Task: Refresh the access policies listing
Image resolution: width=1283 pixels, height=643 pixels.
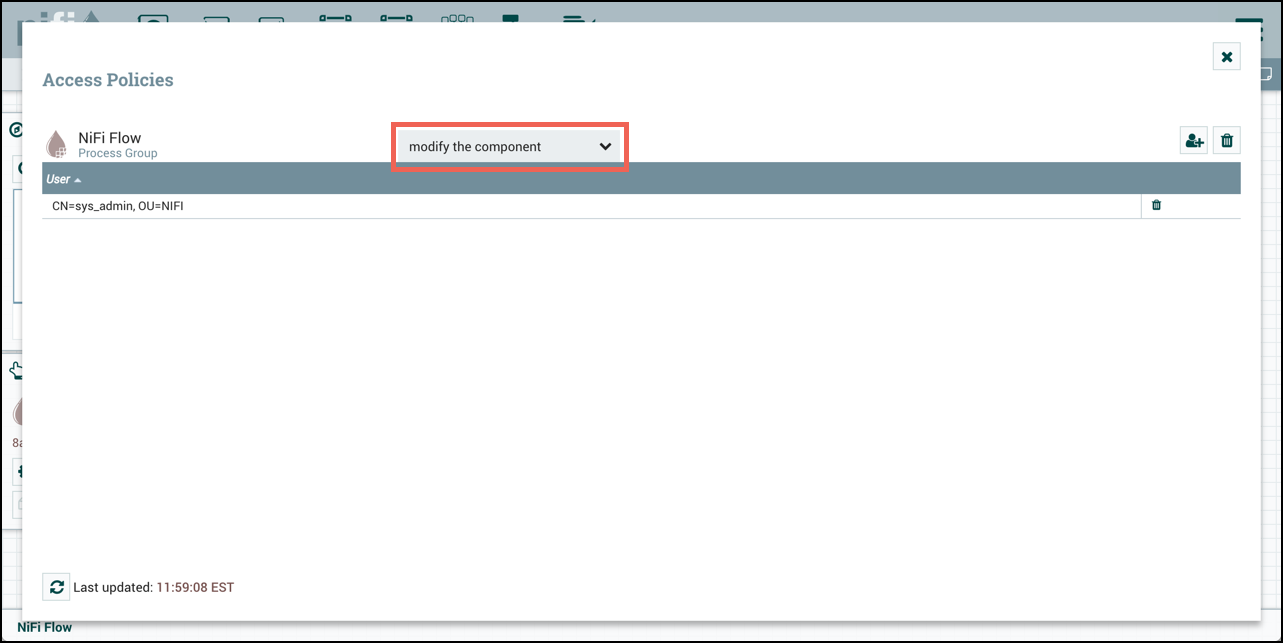Action: (56, 587)
